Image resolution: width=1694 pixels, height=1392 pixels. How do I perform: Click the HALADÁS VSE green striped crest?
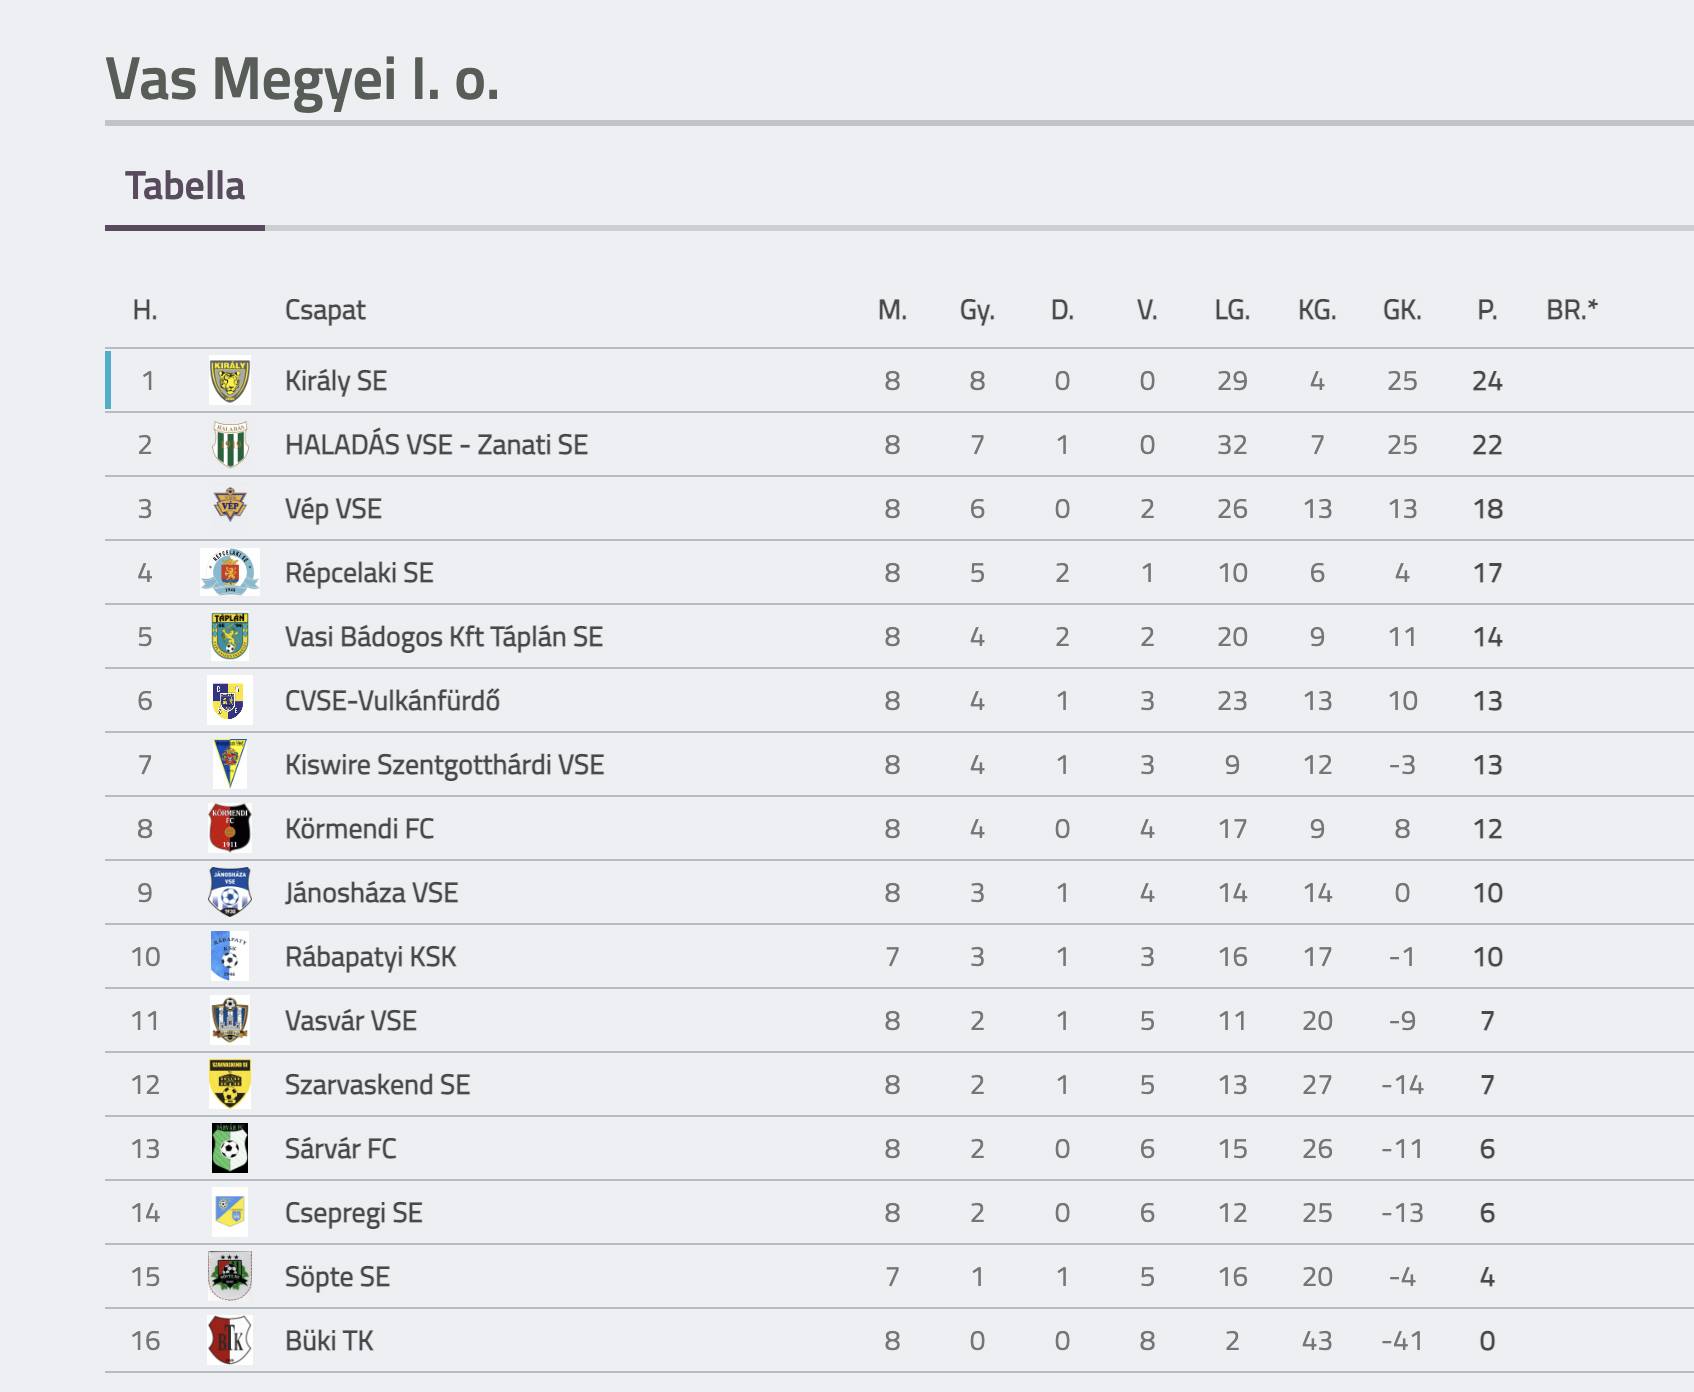230,445
